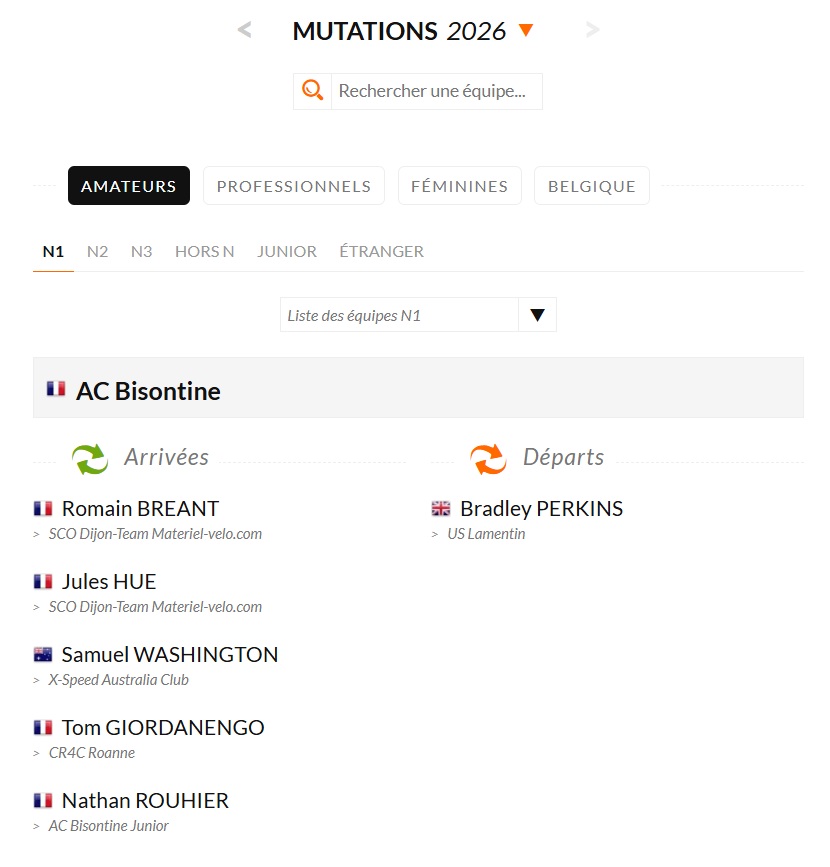Select the Professionnels category
This screenshot has height=867, width=830.
tap(294, 186)
